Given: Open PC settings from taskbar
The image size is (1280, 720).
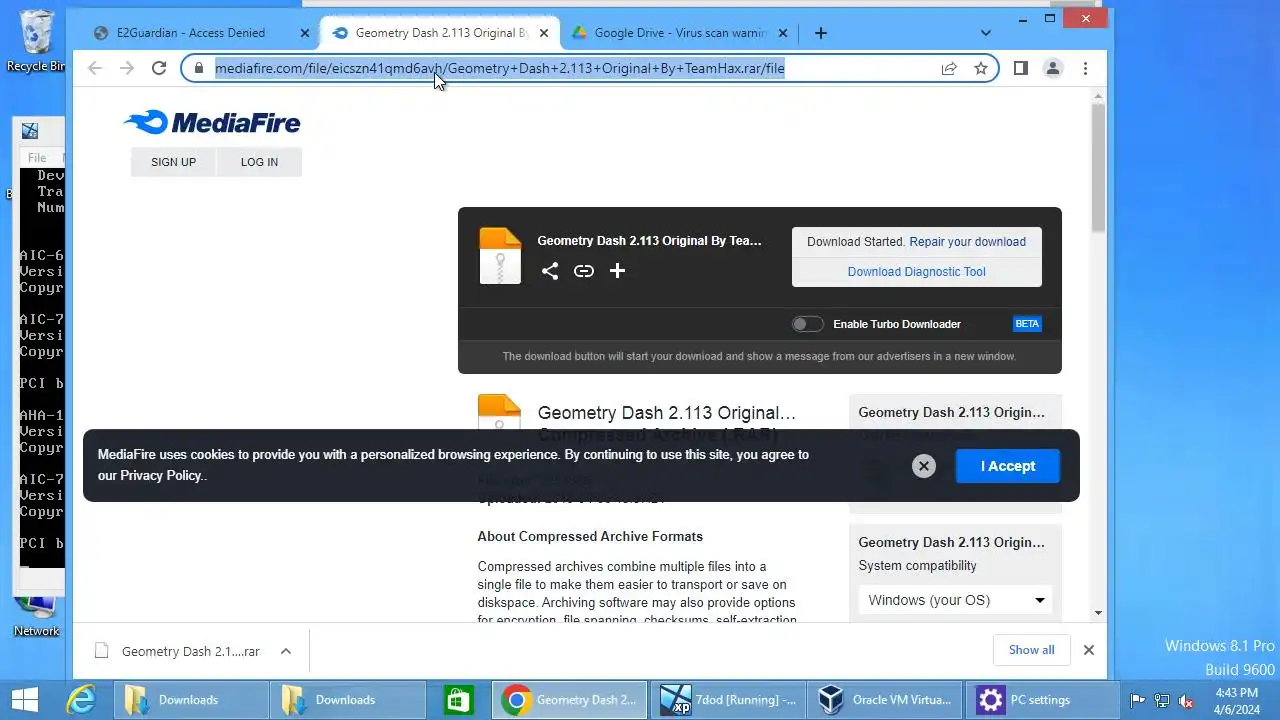Looking at the screenshot, I should (x=1043, y=699).
